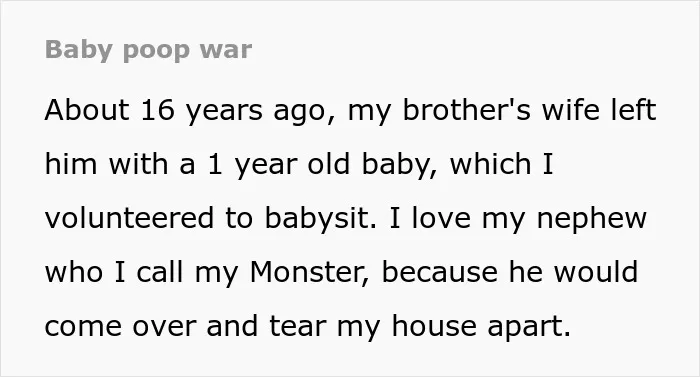The width and height of the screenshot is (700, 377).
Task: Click the word "About" starting the paragraph
Action: tap(87, 110)
